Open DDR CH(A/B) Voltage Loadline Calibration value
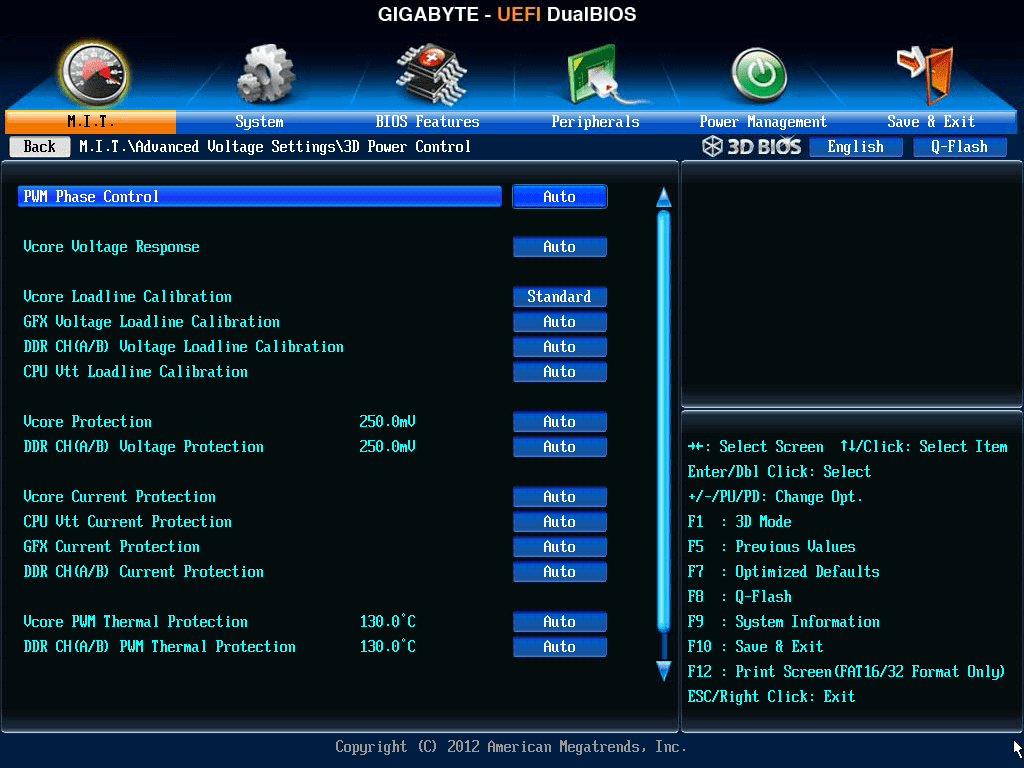Viewport: 1024px width, 768px height. [560, 347]
